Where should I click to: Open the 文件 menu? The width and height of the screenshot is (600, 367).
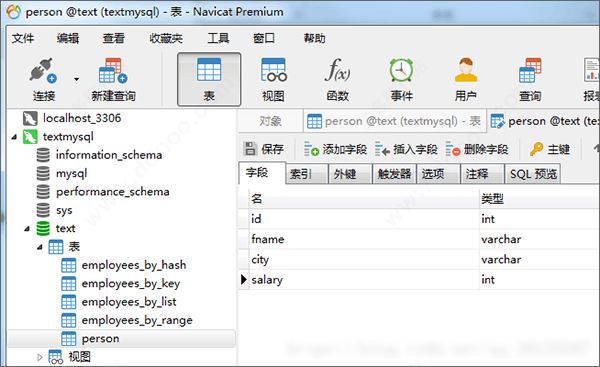click(x=23, y=38)
